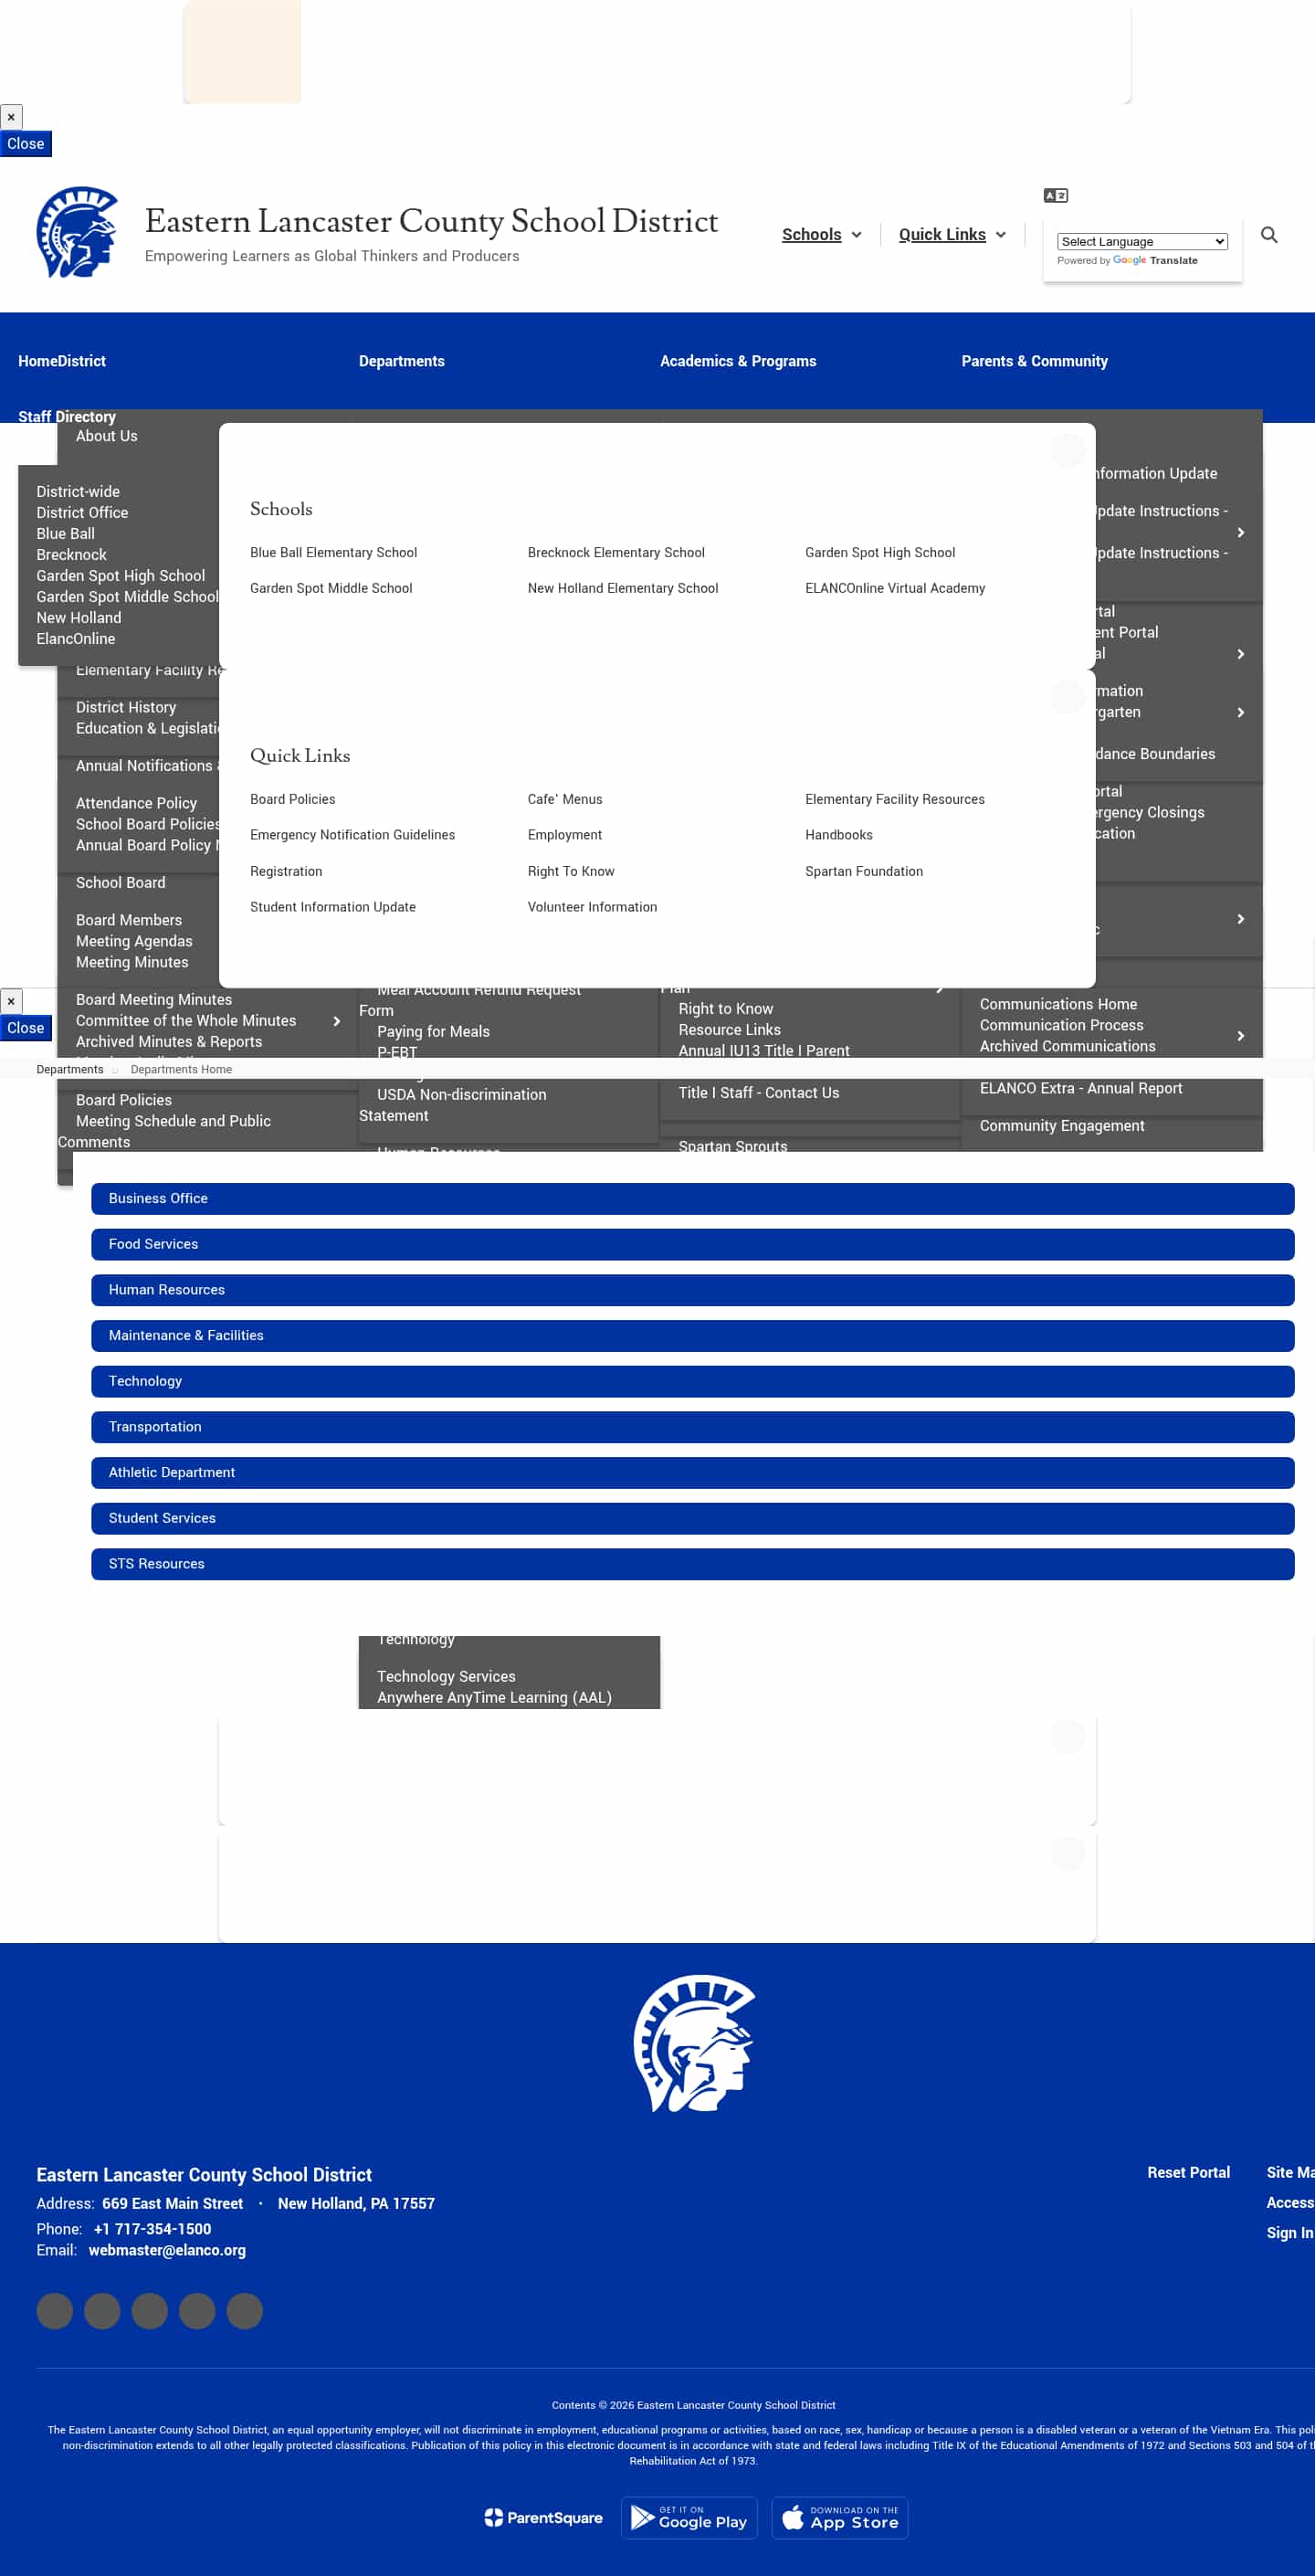Open New Holland Elementary School link
The width and height of the screenshot is (1315, 2576).
[x=623, y=588]
